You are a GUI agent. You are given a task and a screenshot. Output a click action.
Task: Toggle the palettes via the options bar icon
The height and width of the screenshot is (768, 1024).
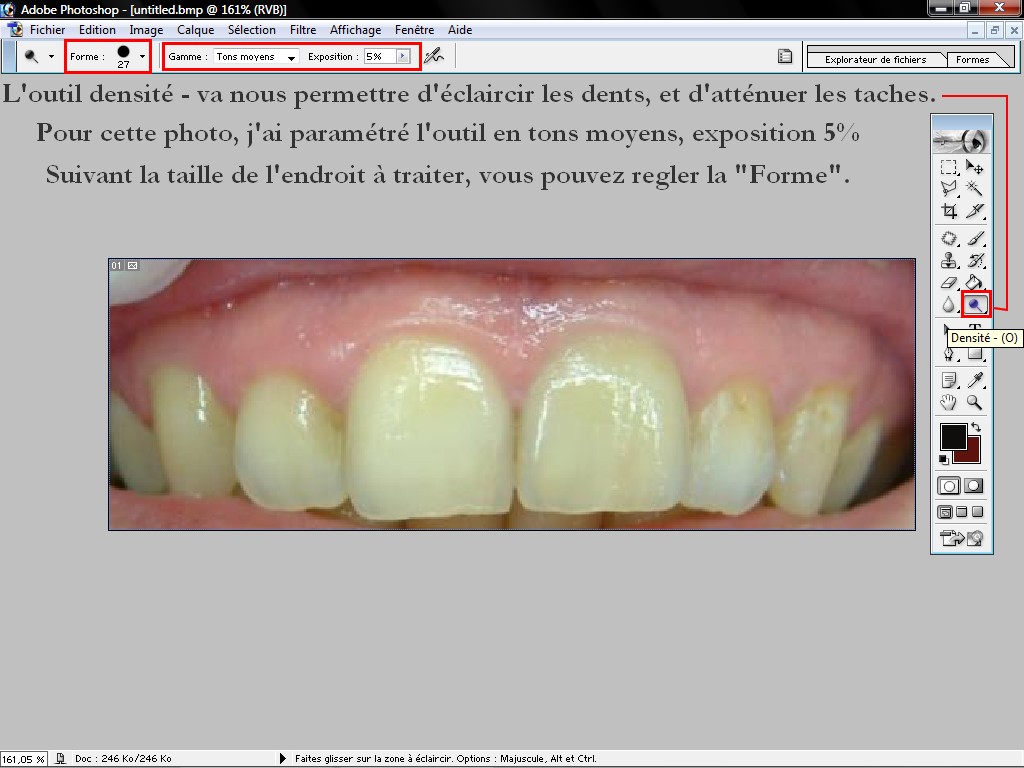[x=785, y=56]
